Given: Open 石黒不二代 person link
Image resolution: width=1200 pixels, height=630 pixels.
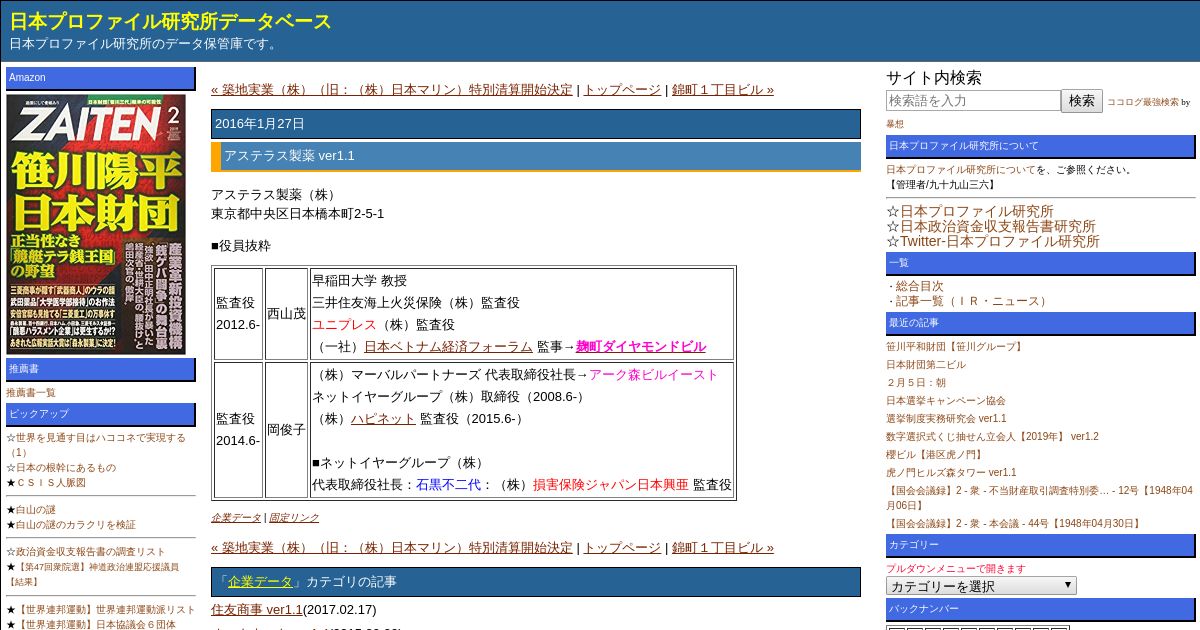Looking at the screenshot, I should click(x=448, y=485).
